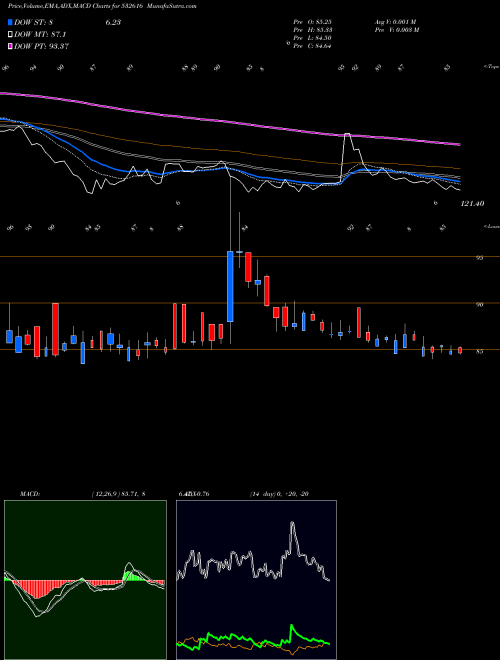Click the Avg V: 0.001 M volume text
Image resolution: width=500 pixels, height=660 pixels.
coord(396,22)
